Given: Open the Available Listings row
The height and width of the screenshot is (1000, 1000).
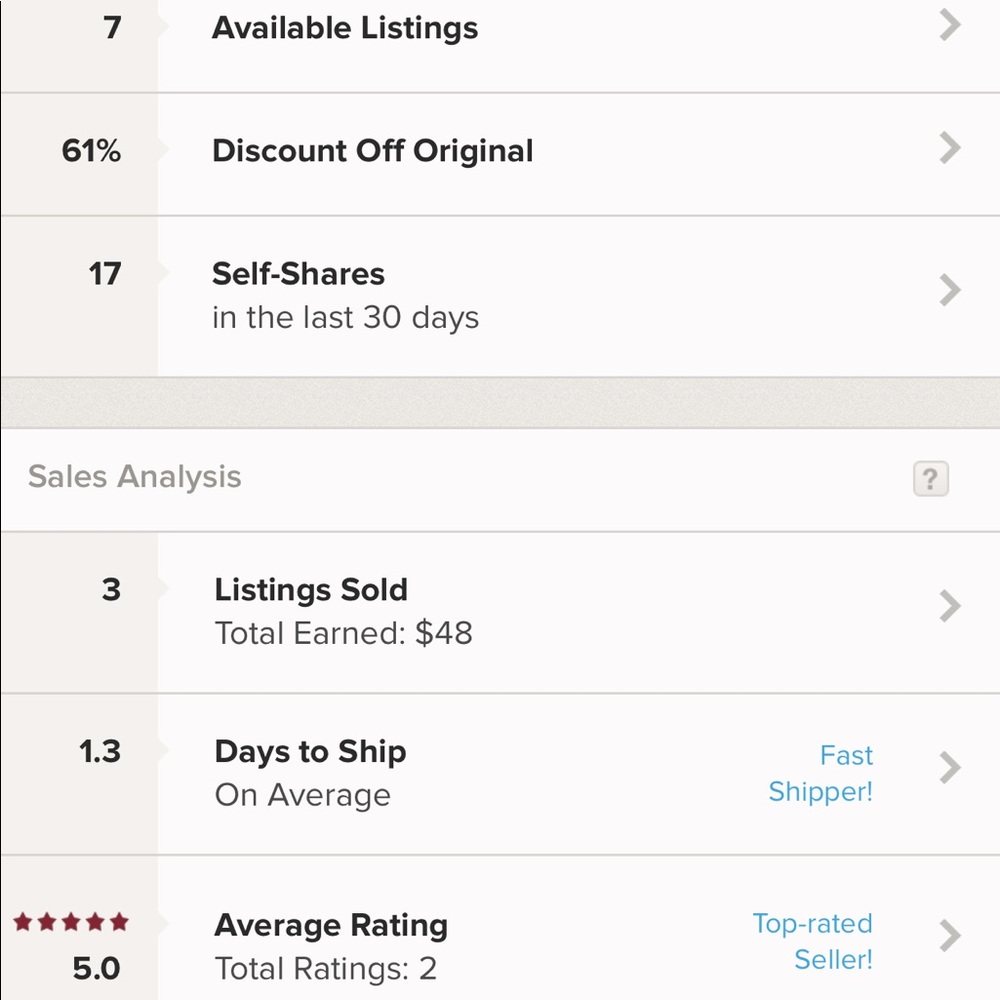Looking at the screenshot, I should pos(345,28).
